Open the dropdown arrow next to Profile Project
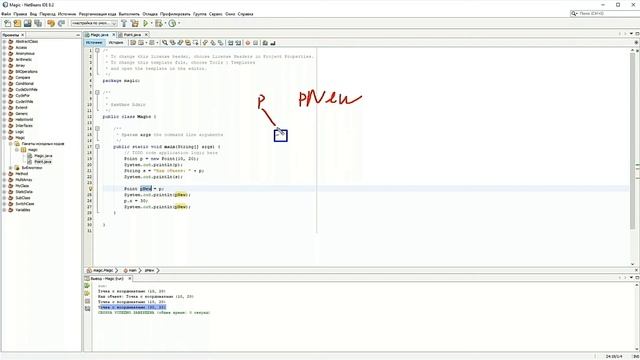640x360 pixels. tap(179, 23)
